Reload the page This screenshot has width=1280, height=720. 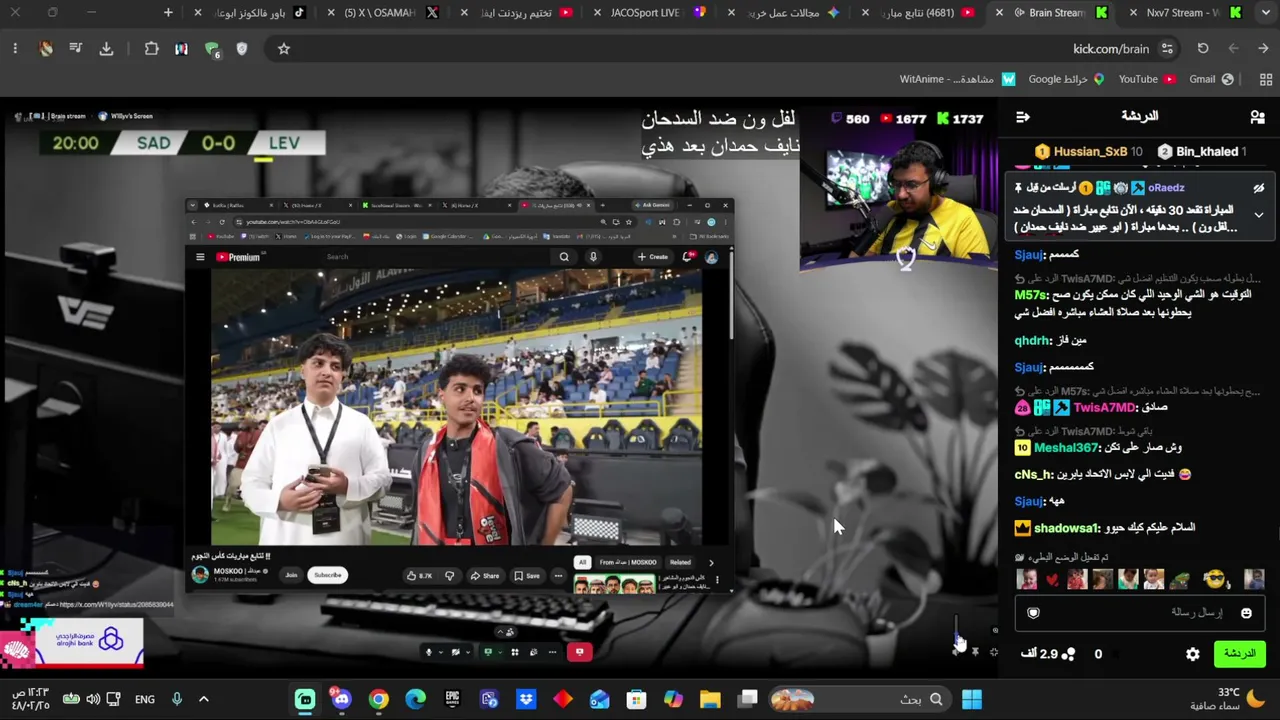point(1203,48)
